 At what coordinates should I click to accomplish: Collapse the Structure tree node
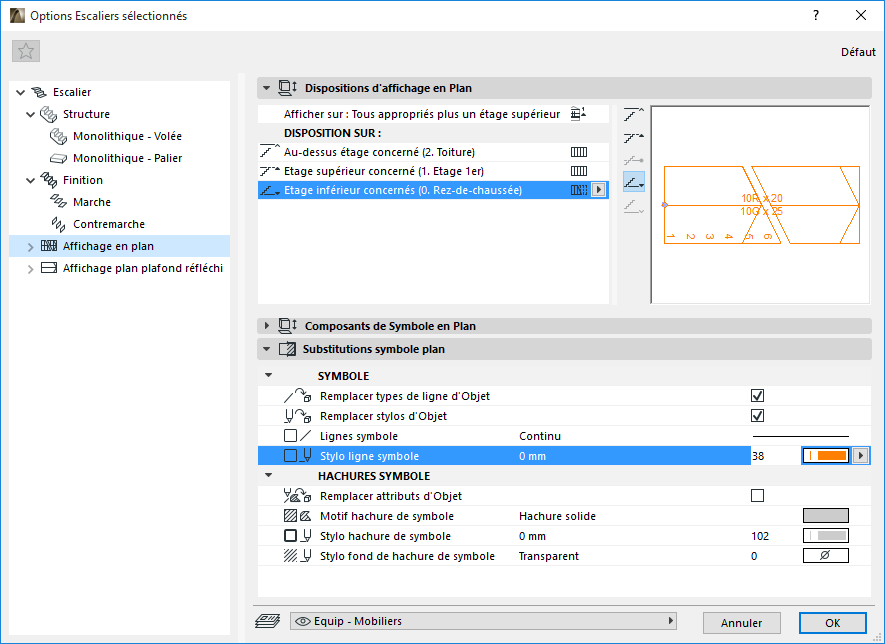(30, 114)
